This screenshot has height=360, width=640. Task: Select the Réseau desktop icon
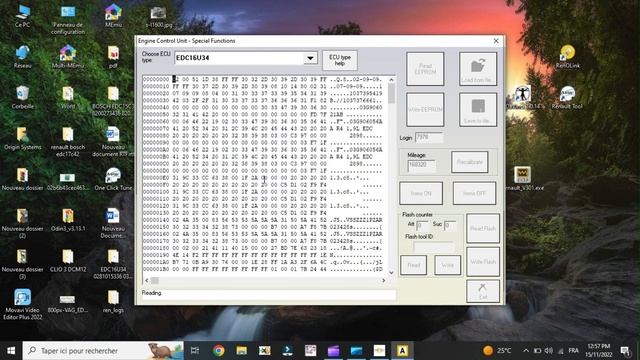22,57
